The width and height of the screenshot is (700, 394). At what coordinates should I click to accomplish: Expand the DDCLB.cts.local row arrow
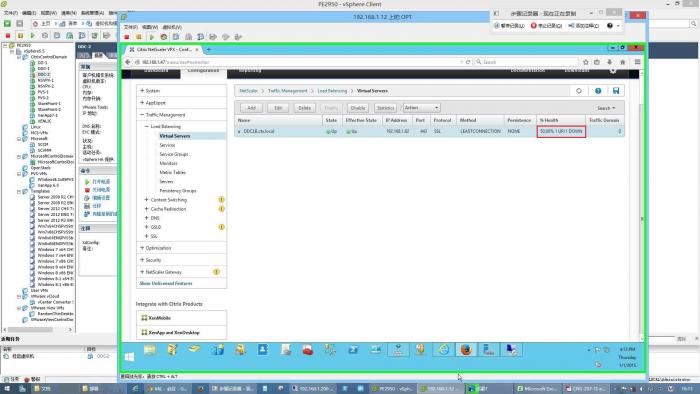pos(239,132)
